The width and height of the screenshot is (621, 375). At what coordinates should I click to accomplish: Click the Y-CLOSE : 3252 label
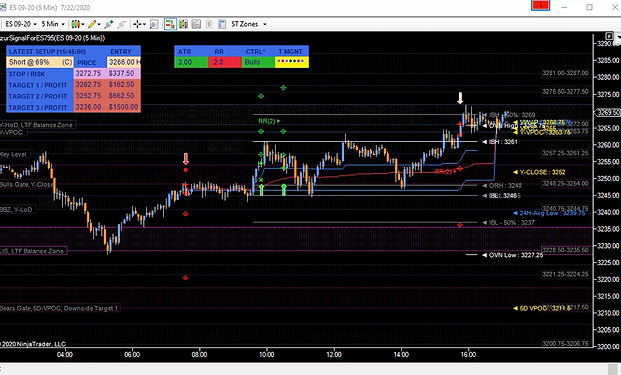click(x=539, y=172)
